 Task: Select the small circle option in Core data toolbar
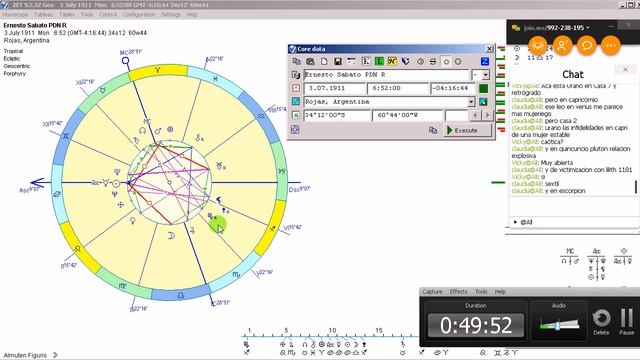[x=446, y=62]
